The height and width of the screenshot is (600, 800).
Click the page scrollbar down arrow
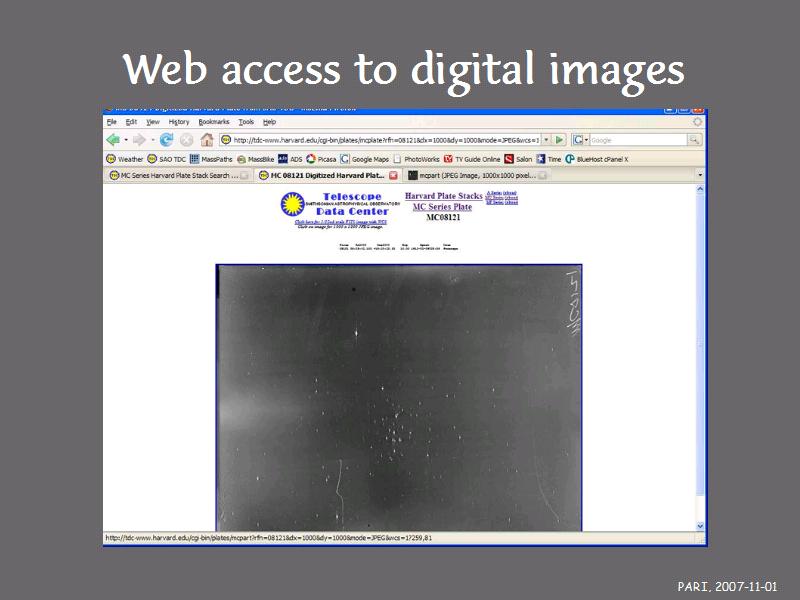700,526
